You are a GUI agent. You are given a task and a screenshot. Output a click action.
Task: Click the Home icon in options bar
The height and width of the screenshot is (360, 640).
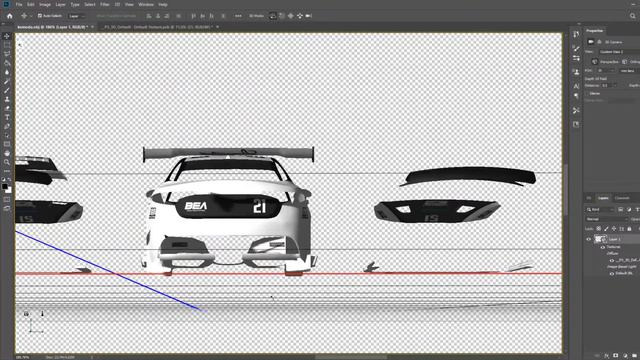[x=10, y=16]
